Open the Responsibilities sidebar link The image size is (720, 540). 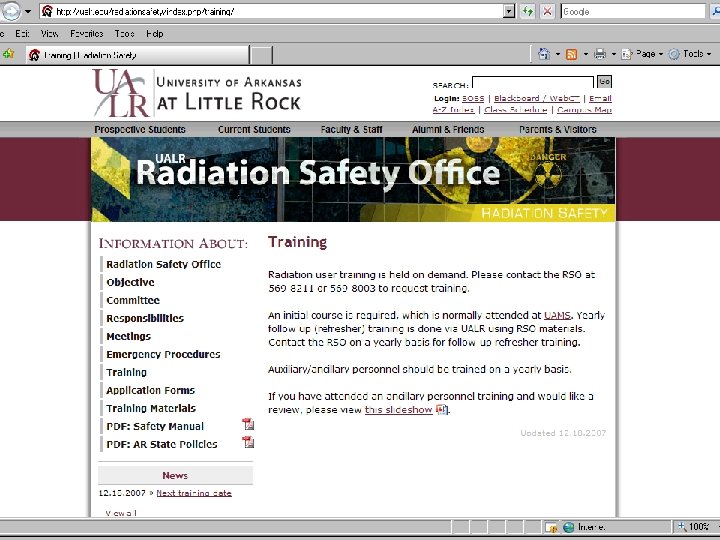click(x=145, y=318)
